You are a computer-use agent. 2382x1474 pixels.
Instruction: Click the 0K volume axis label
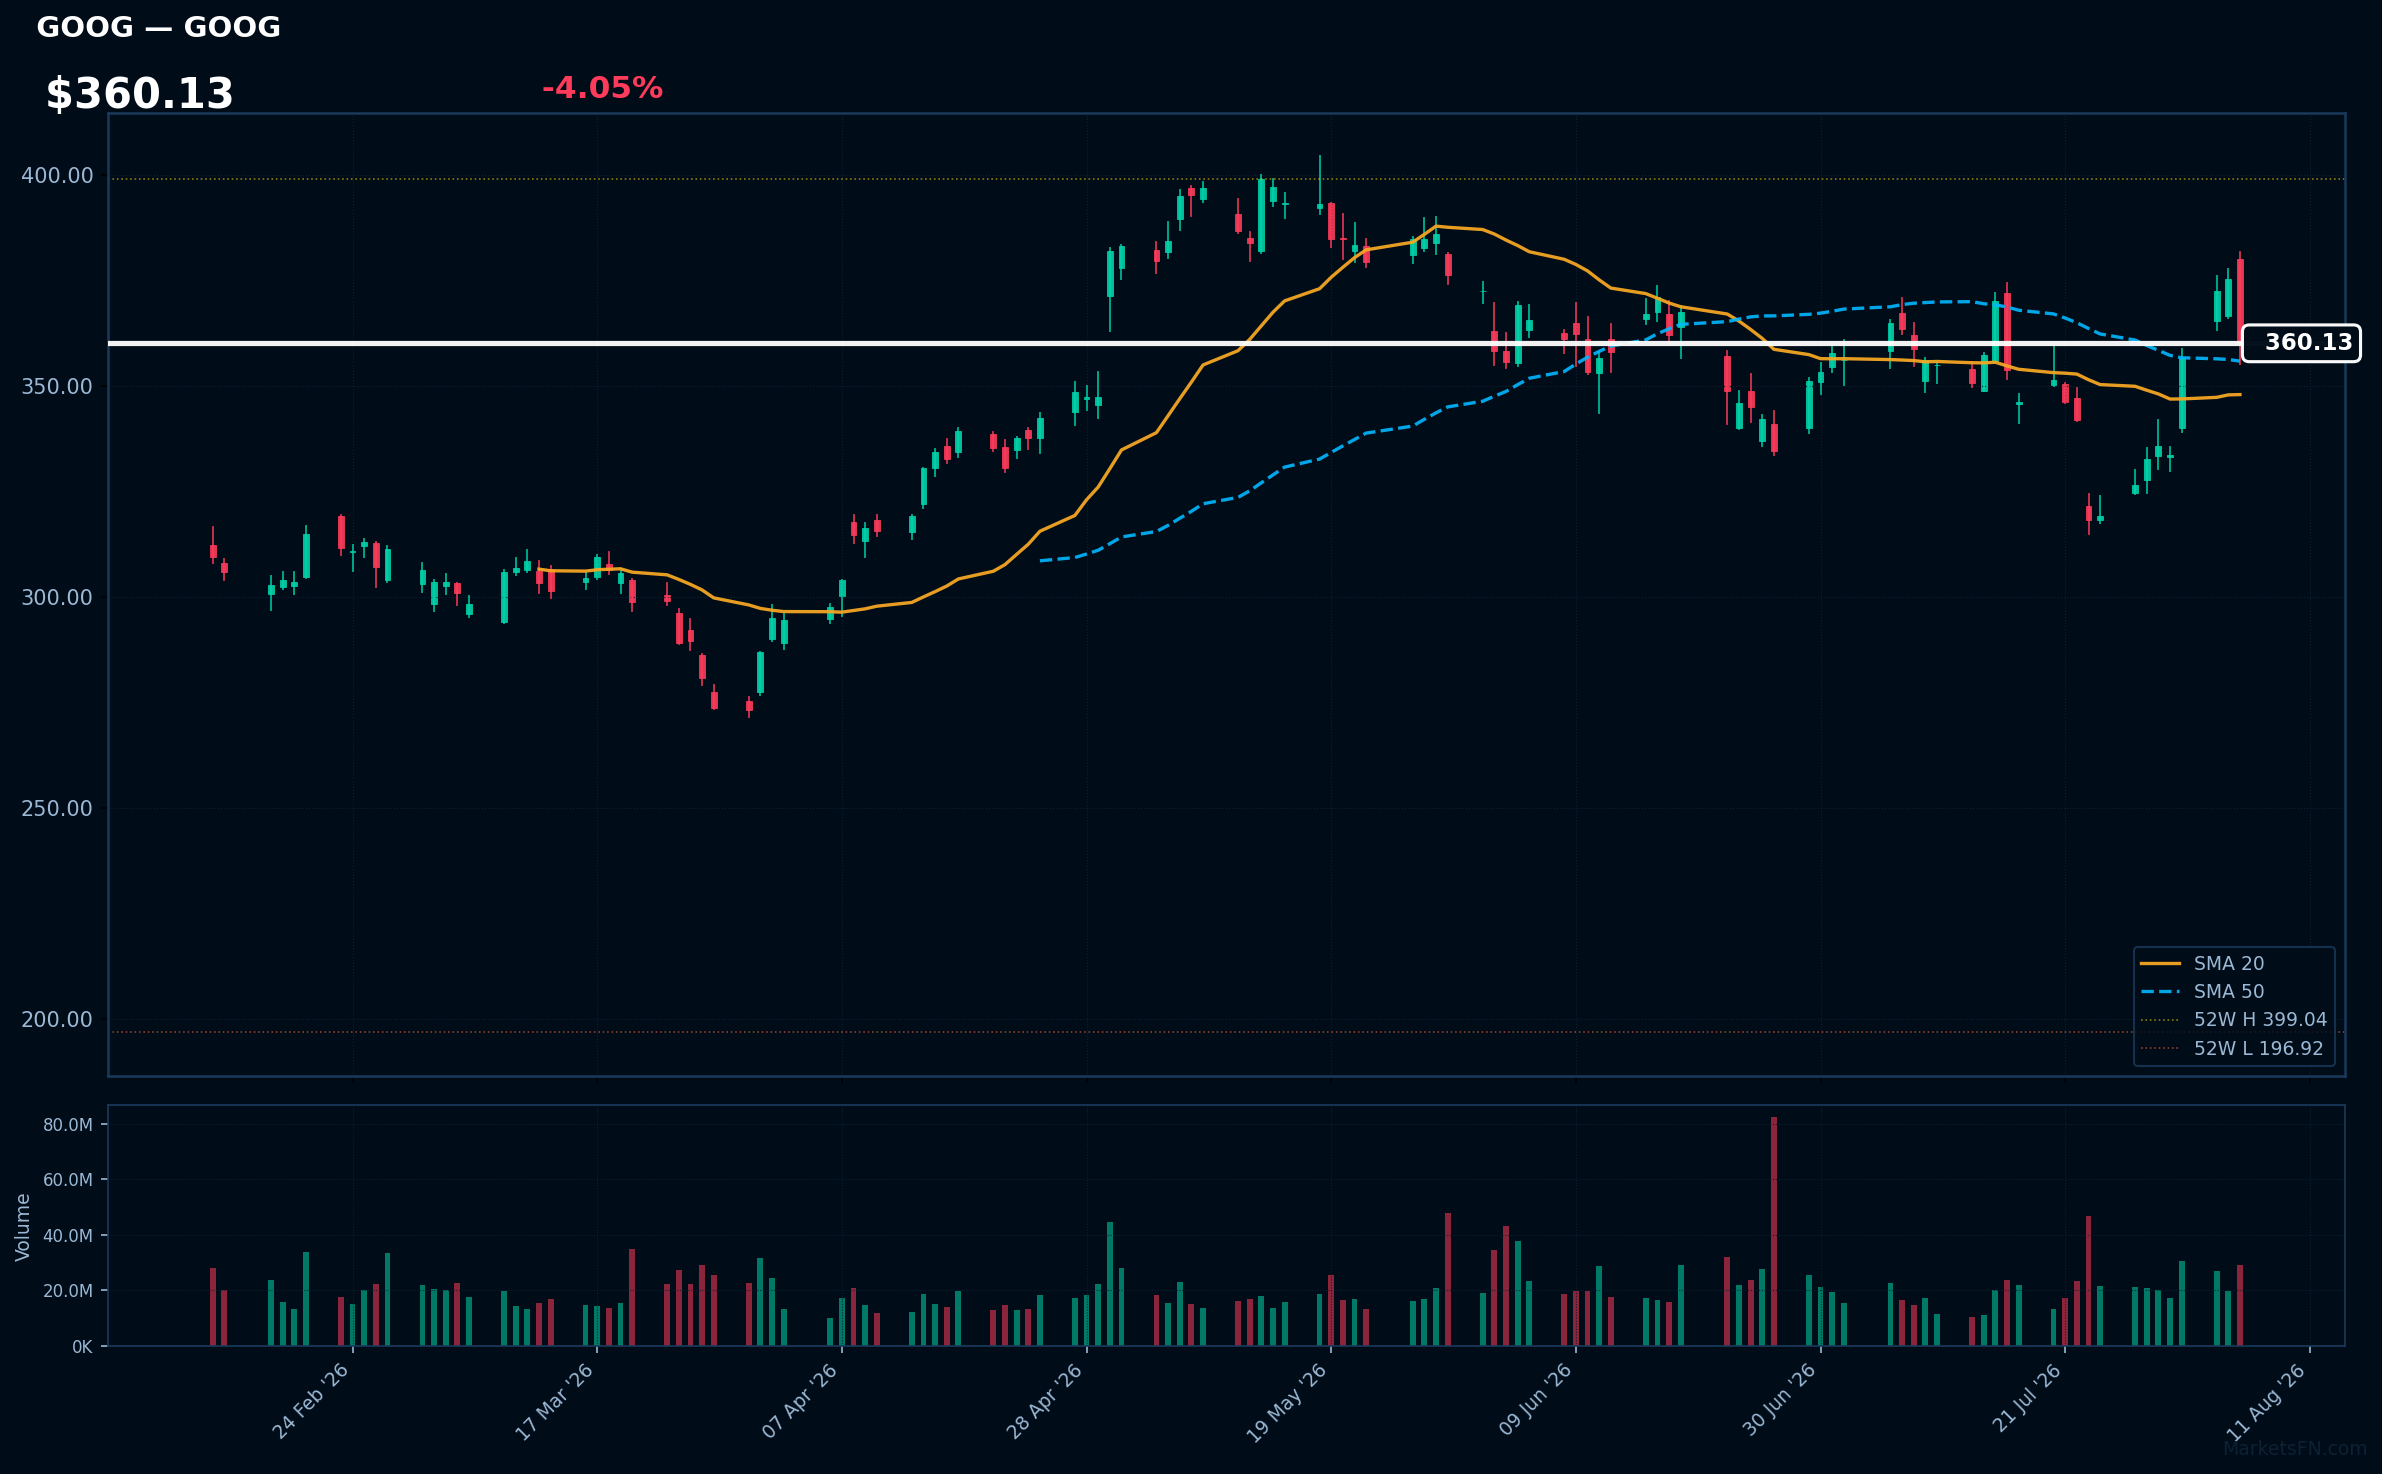(82, 1347)
